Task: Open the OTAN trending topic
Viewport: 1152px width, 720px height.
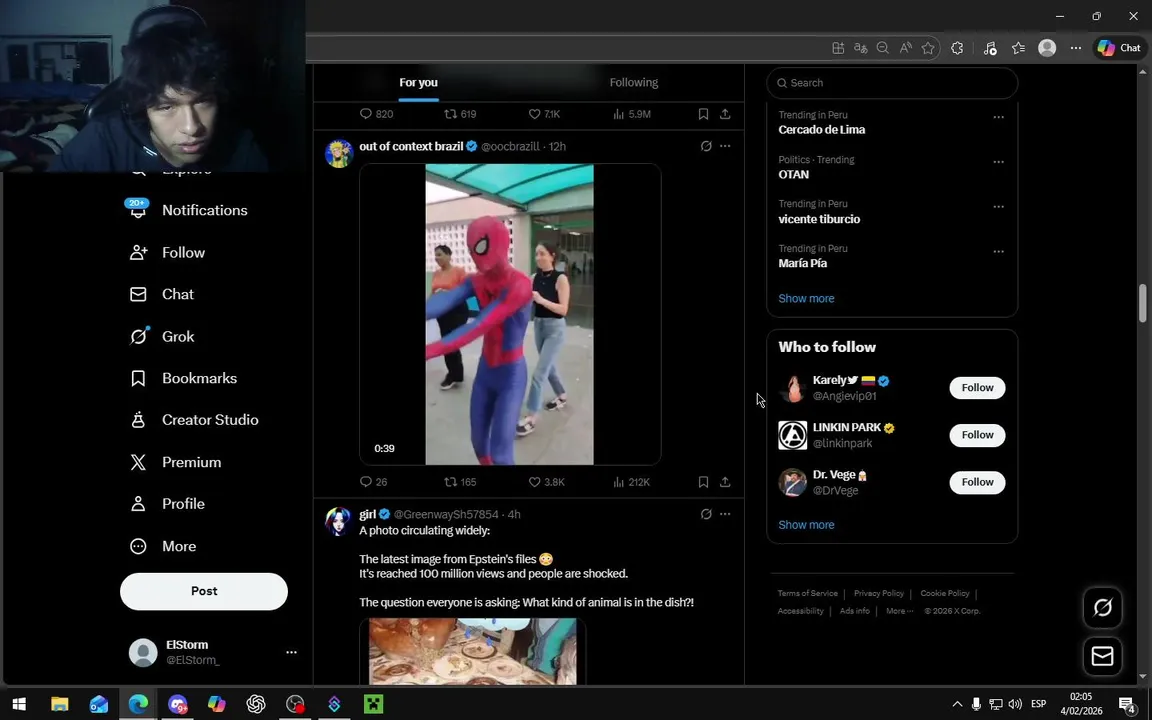Action: [x=793, y=175]
